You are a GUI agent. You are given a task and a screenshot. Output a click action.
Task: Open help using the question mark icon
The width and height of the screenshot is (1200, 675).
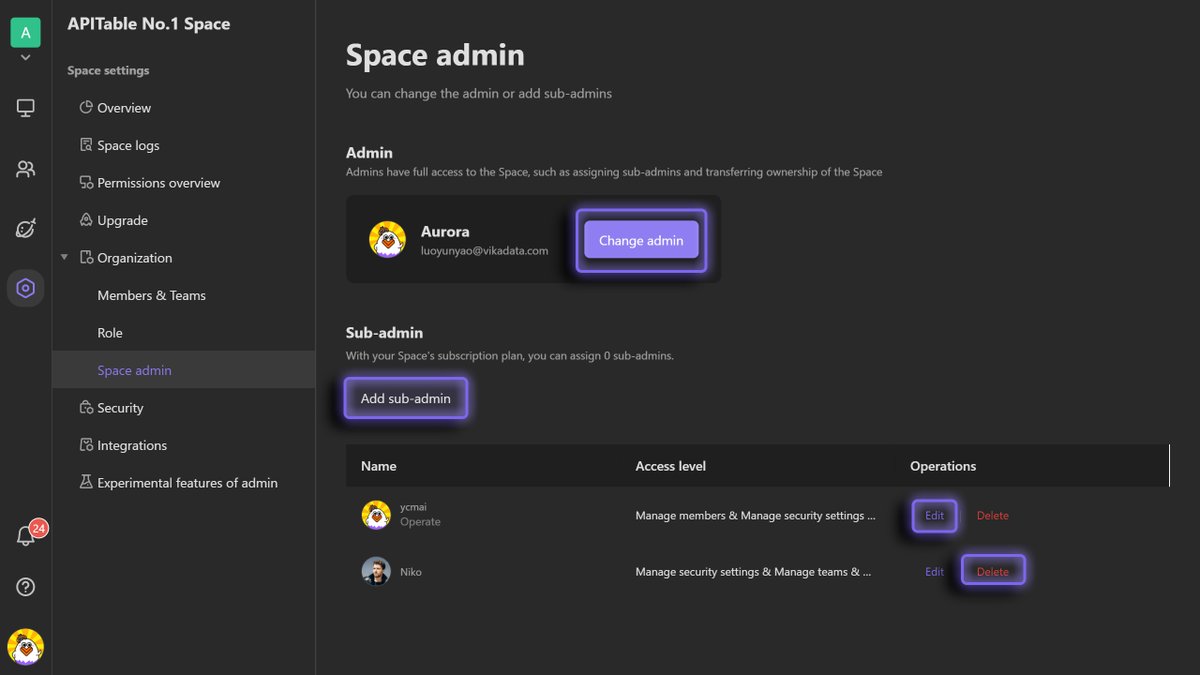tap(25, 587)
